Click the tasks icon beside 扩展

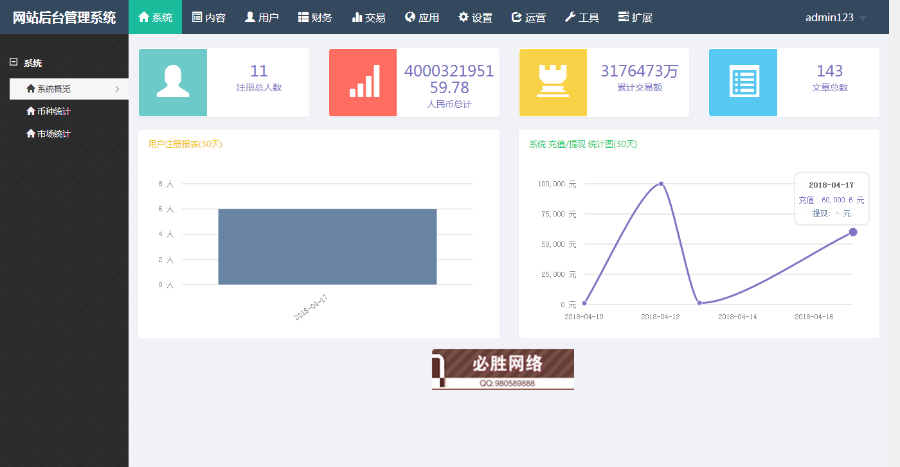point(623,17)
